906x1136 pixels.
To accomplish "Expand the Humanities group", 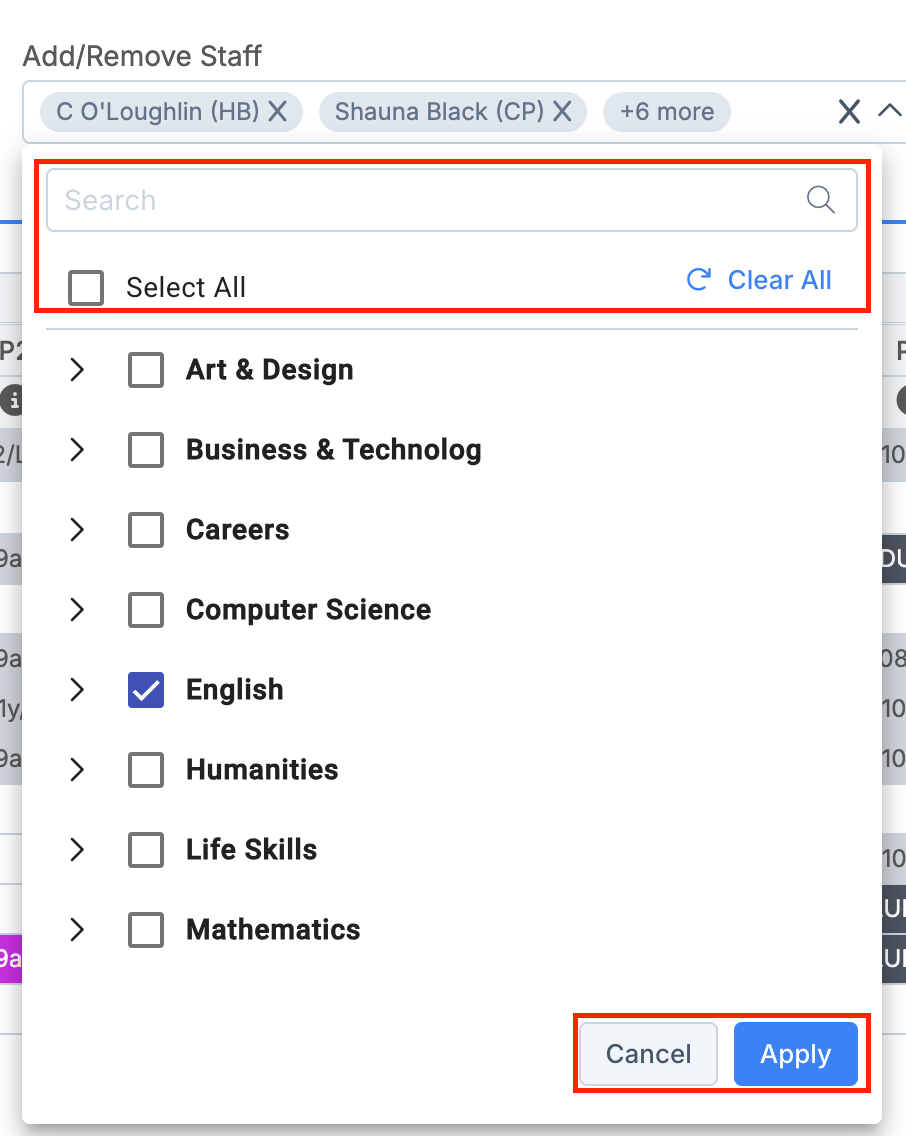I will pyautogui.click(x=77, y=770).
